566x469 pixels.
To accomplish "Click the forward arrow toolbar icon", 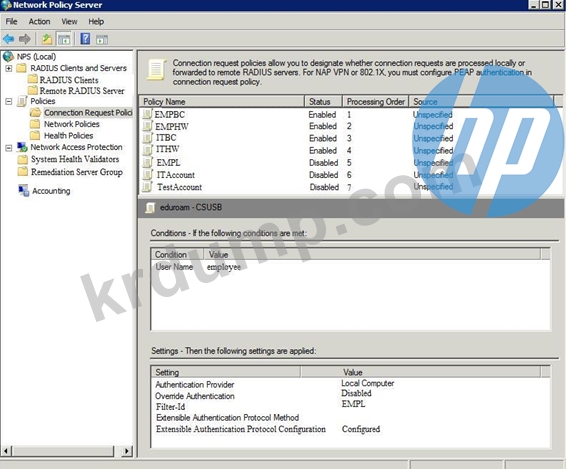I will (25, 39).
